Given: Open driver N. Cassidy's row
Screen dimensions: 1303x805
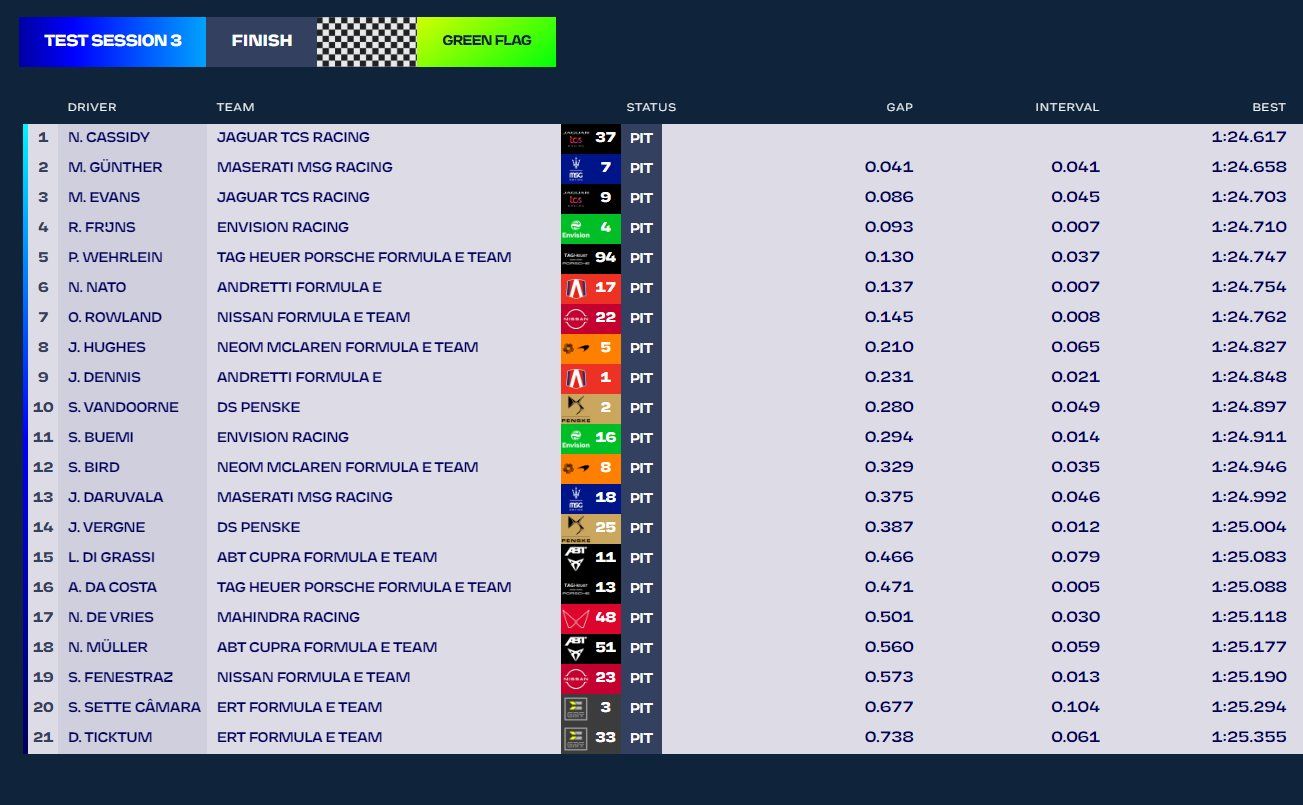Looking at the screenshot, I should coord(109,138).
